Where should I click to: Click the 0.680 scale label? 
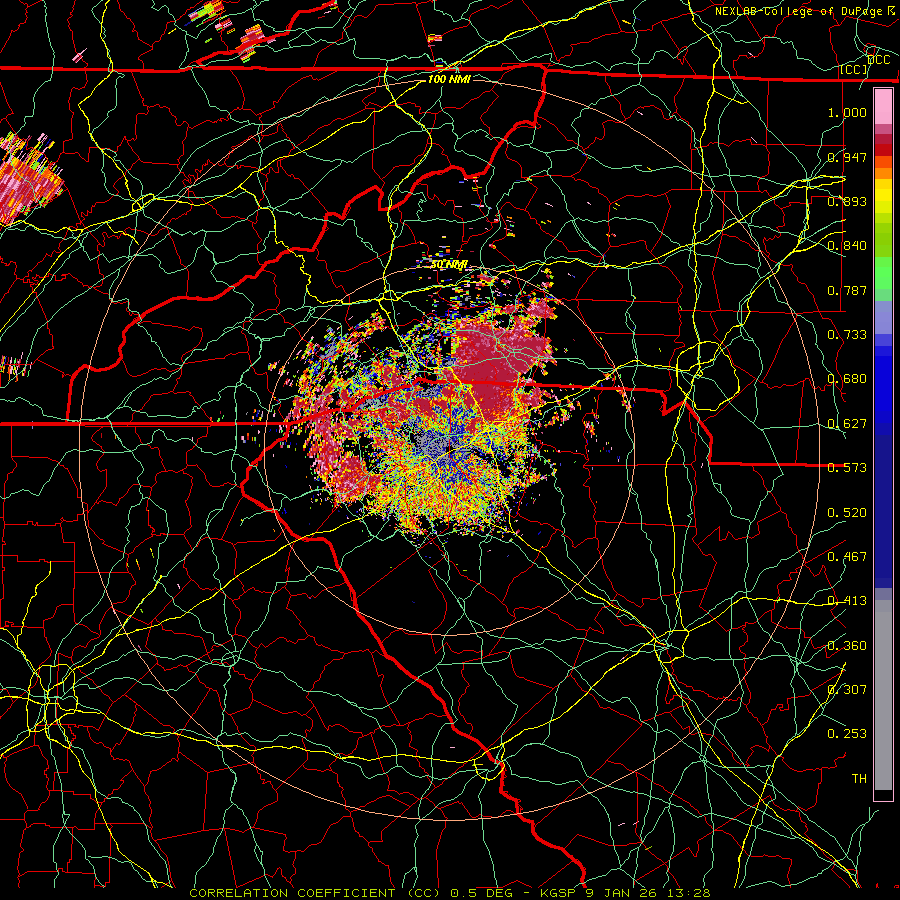847,379
